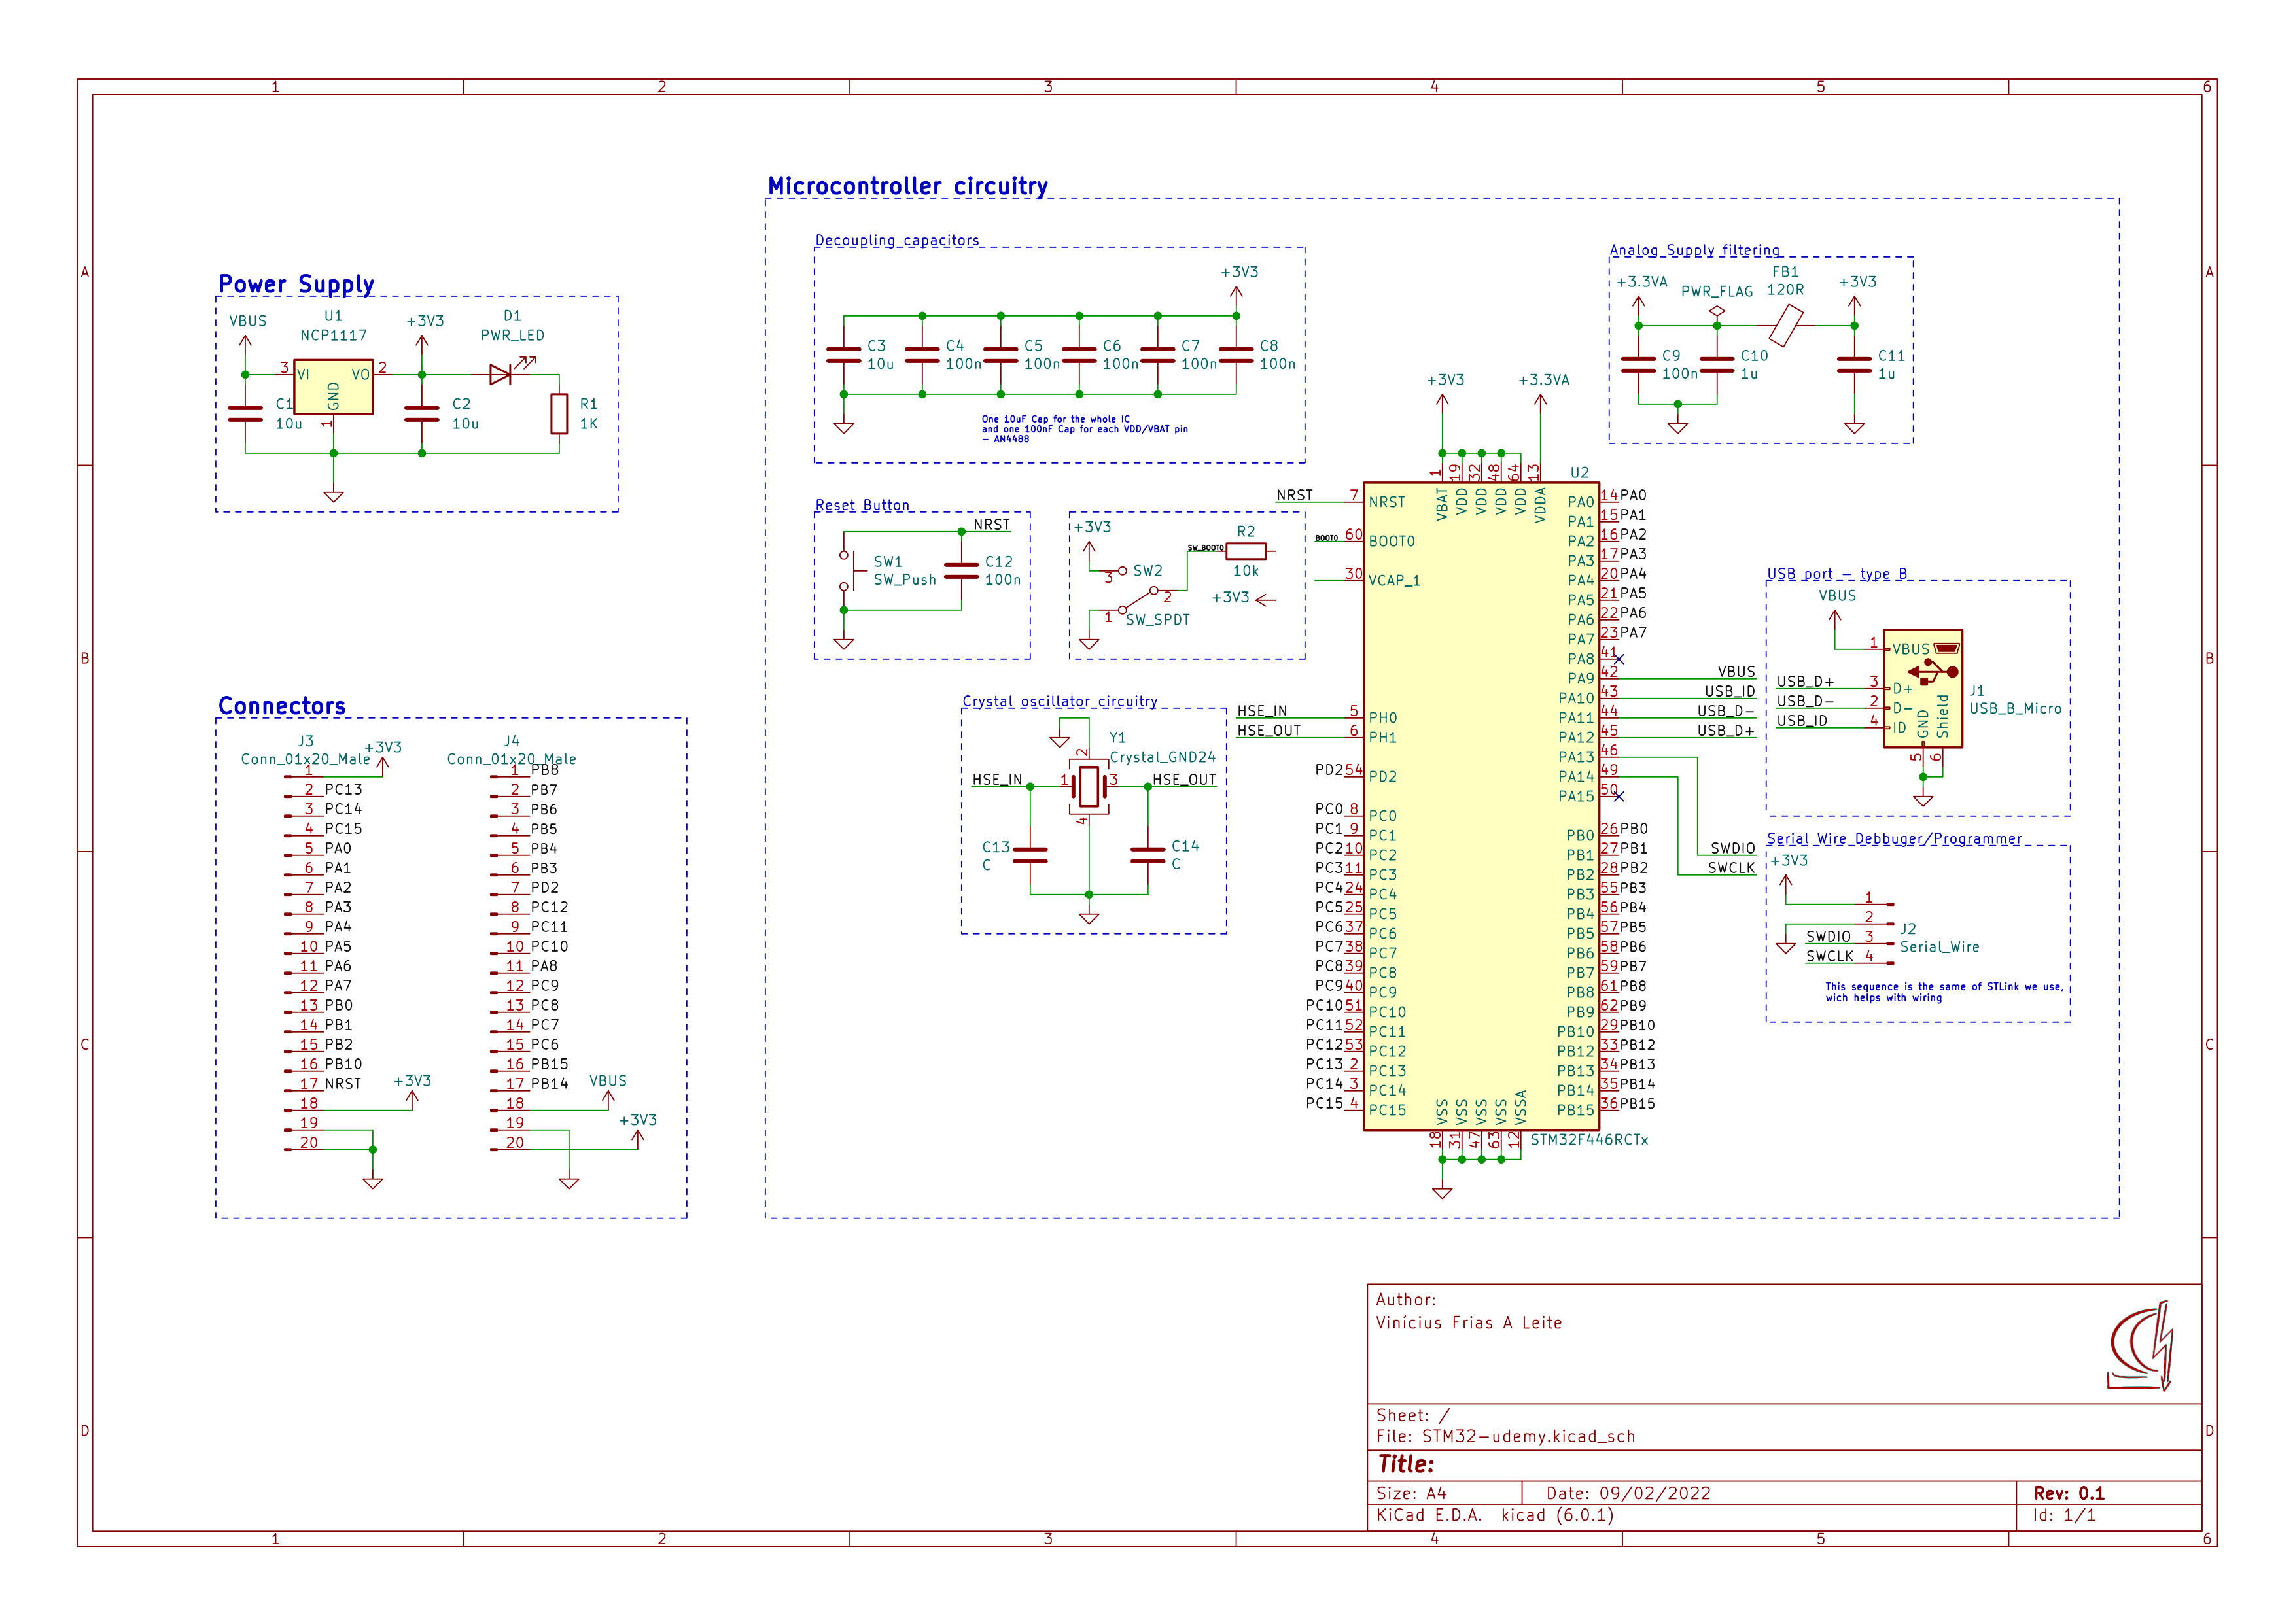Click the USB_ID net label near pin 43
The image size is (2295, 1624).
pyautogui.click(x=1729, y=691)
